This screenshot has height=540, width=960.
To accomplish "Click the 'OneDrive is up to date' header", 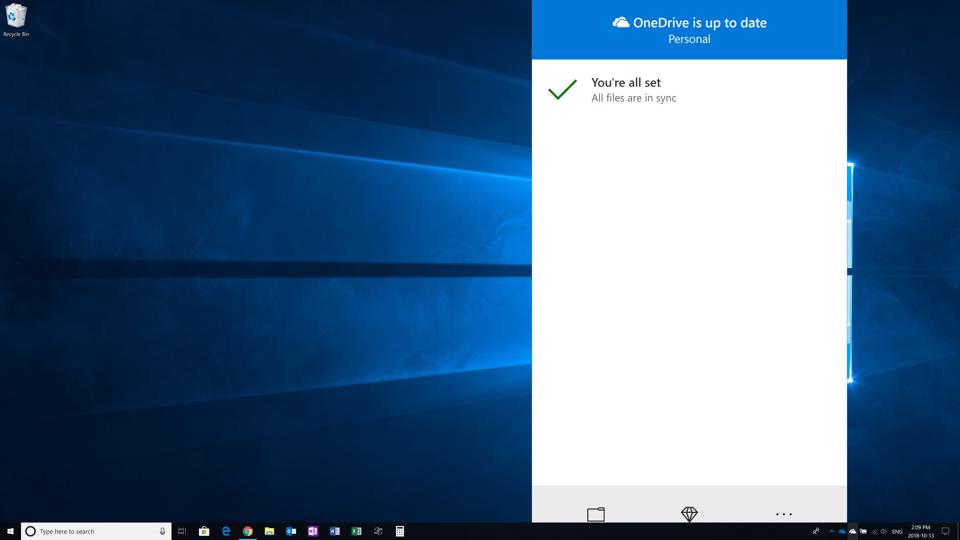I will click(700, 23).
